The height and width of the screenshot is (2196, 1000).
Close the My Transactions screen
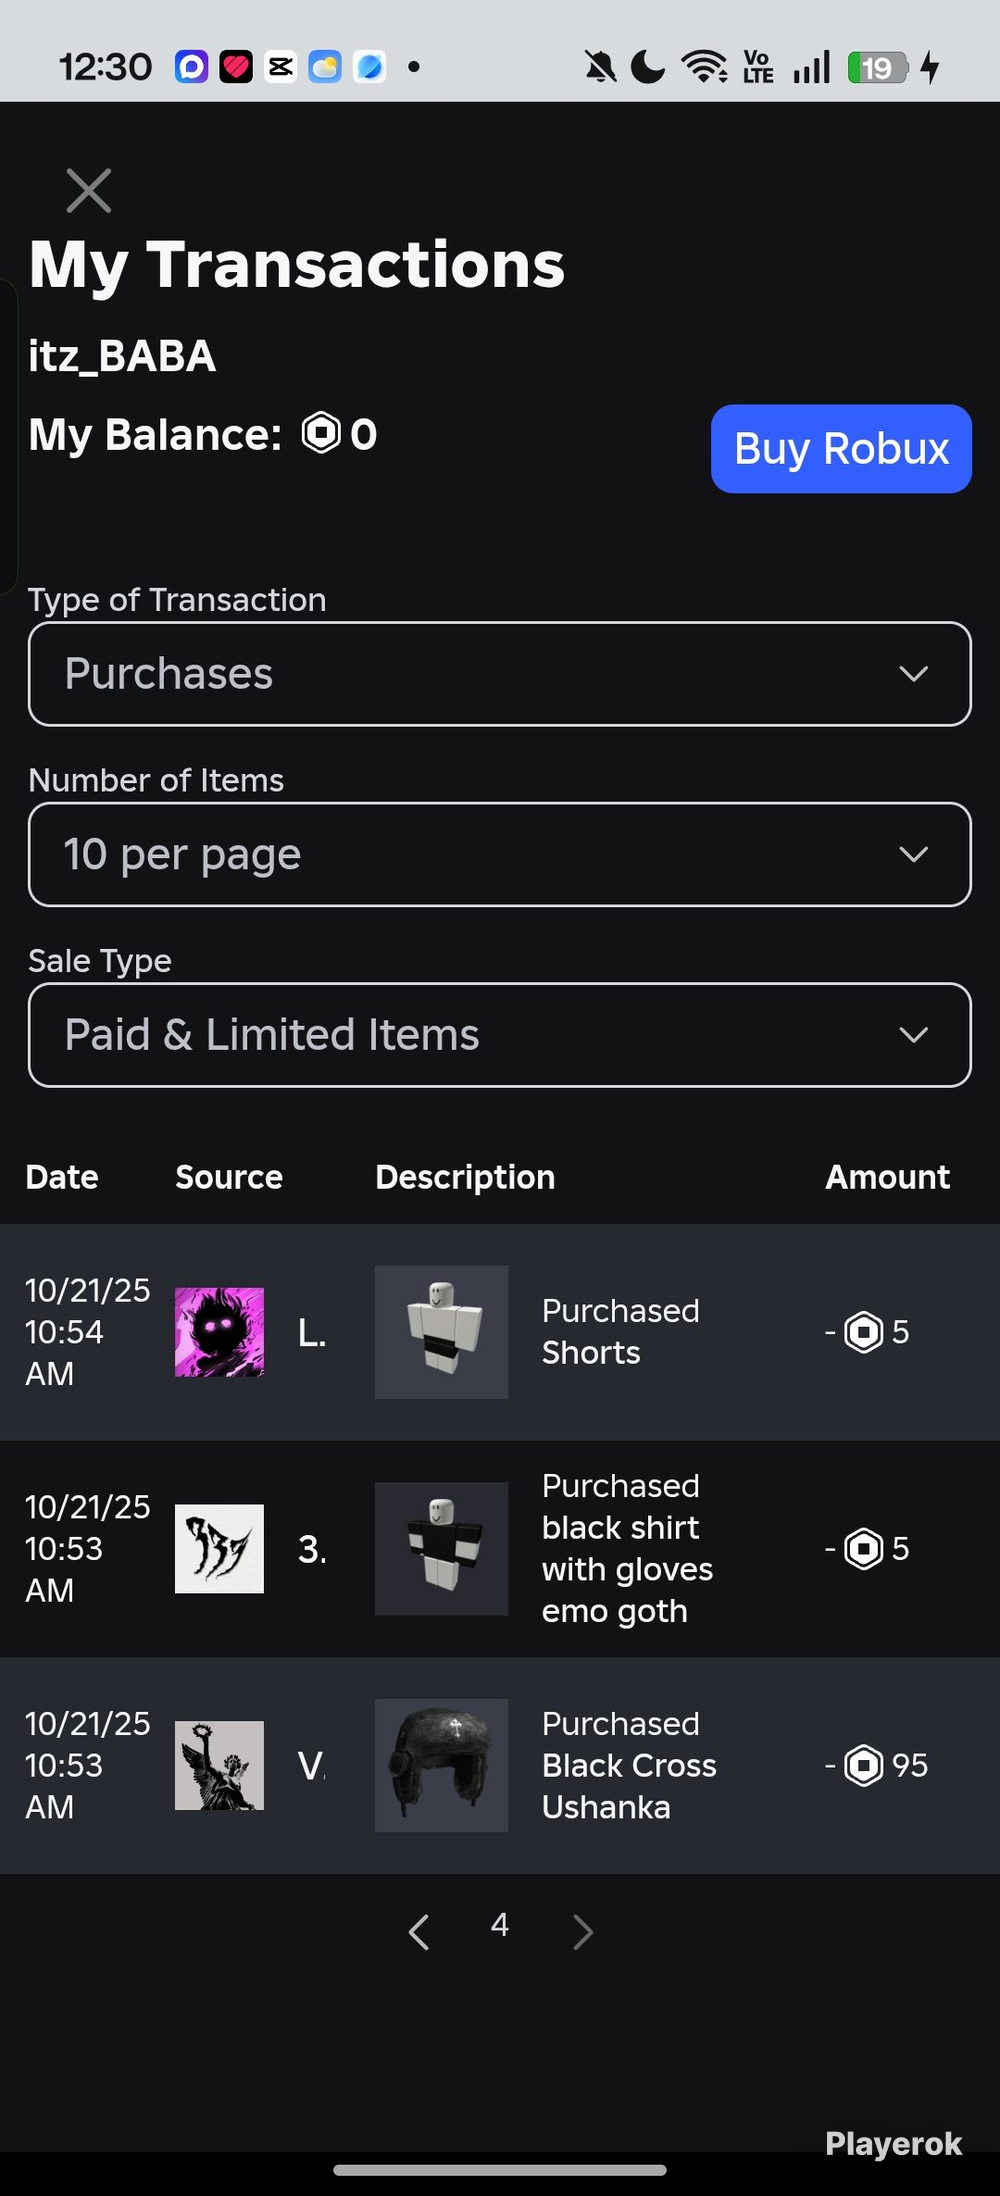pyautogui.click(x=88, y=190)
